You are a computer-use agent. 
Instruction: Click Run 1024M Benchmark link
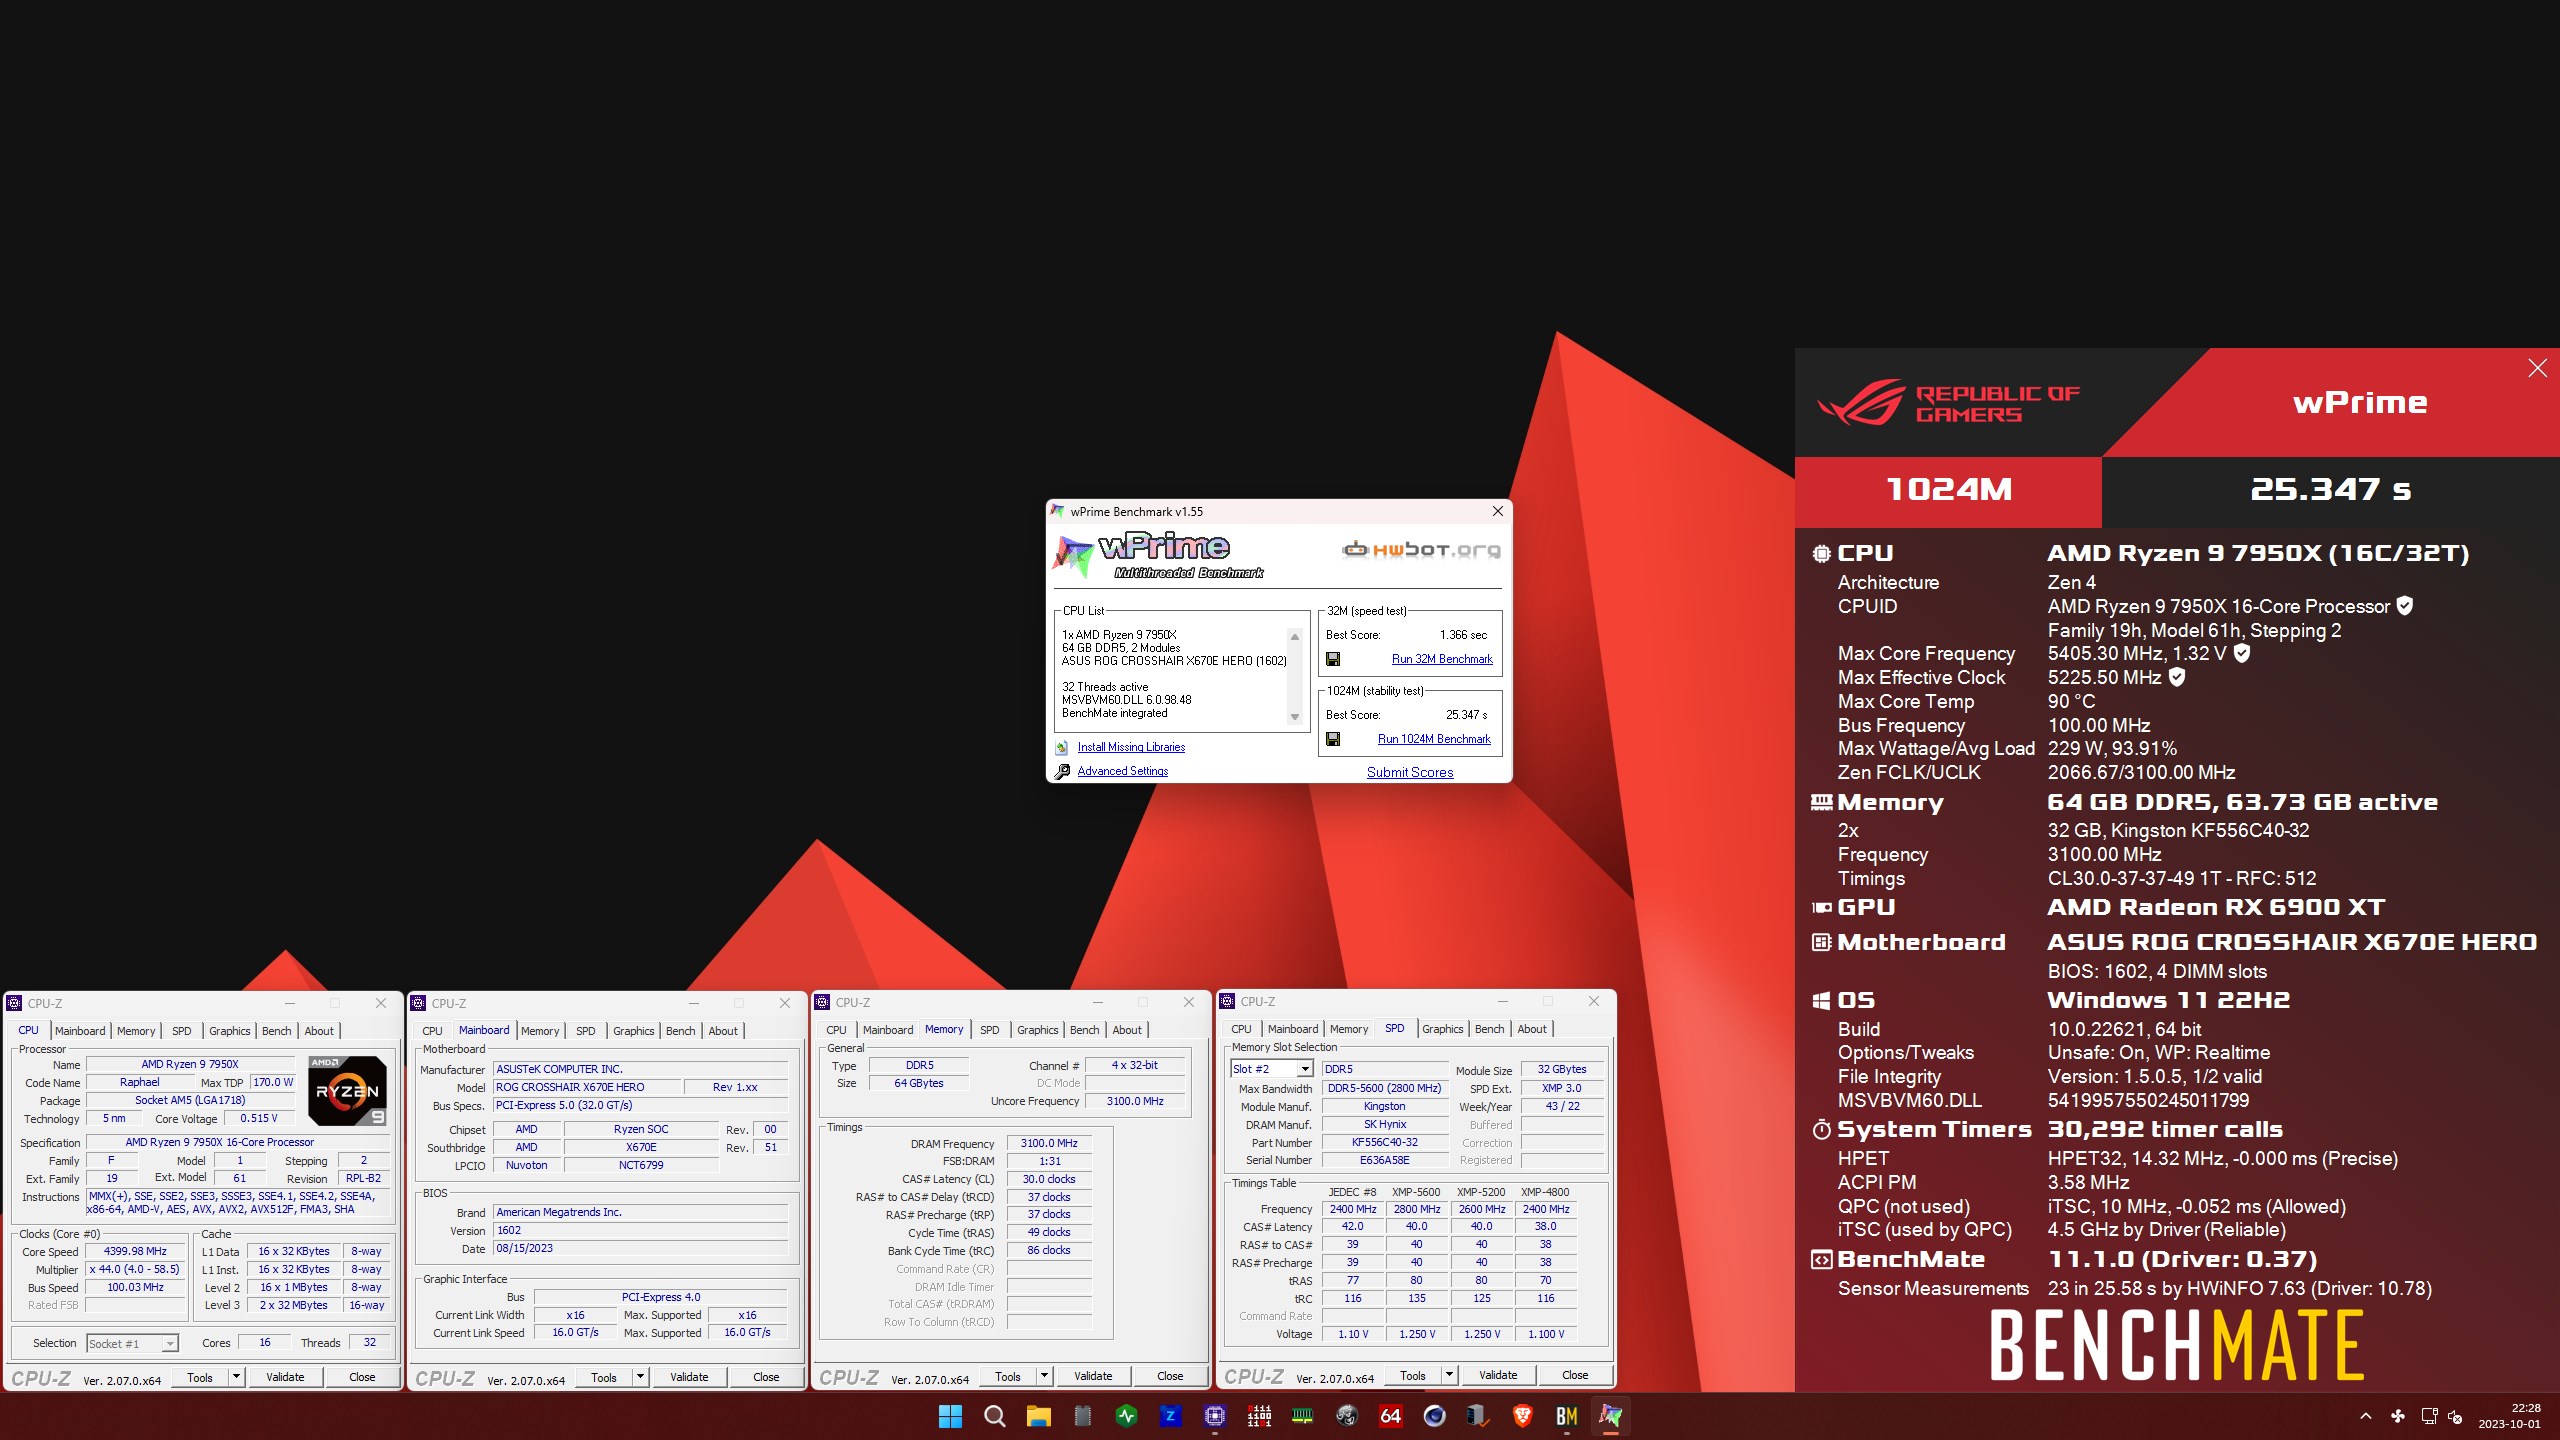click(1434, 739)
